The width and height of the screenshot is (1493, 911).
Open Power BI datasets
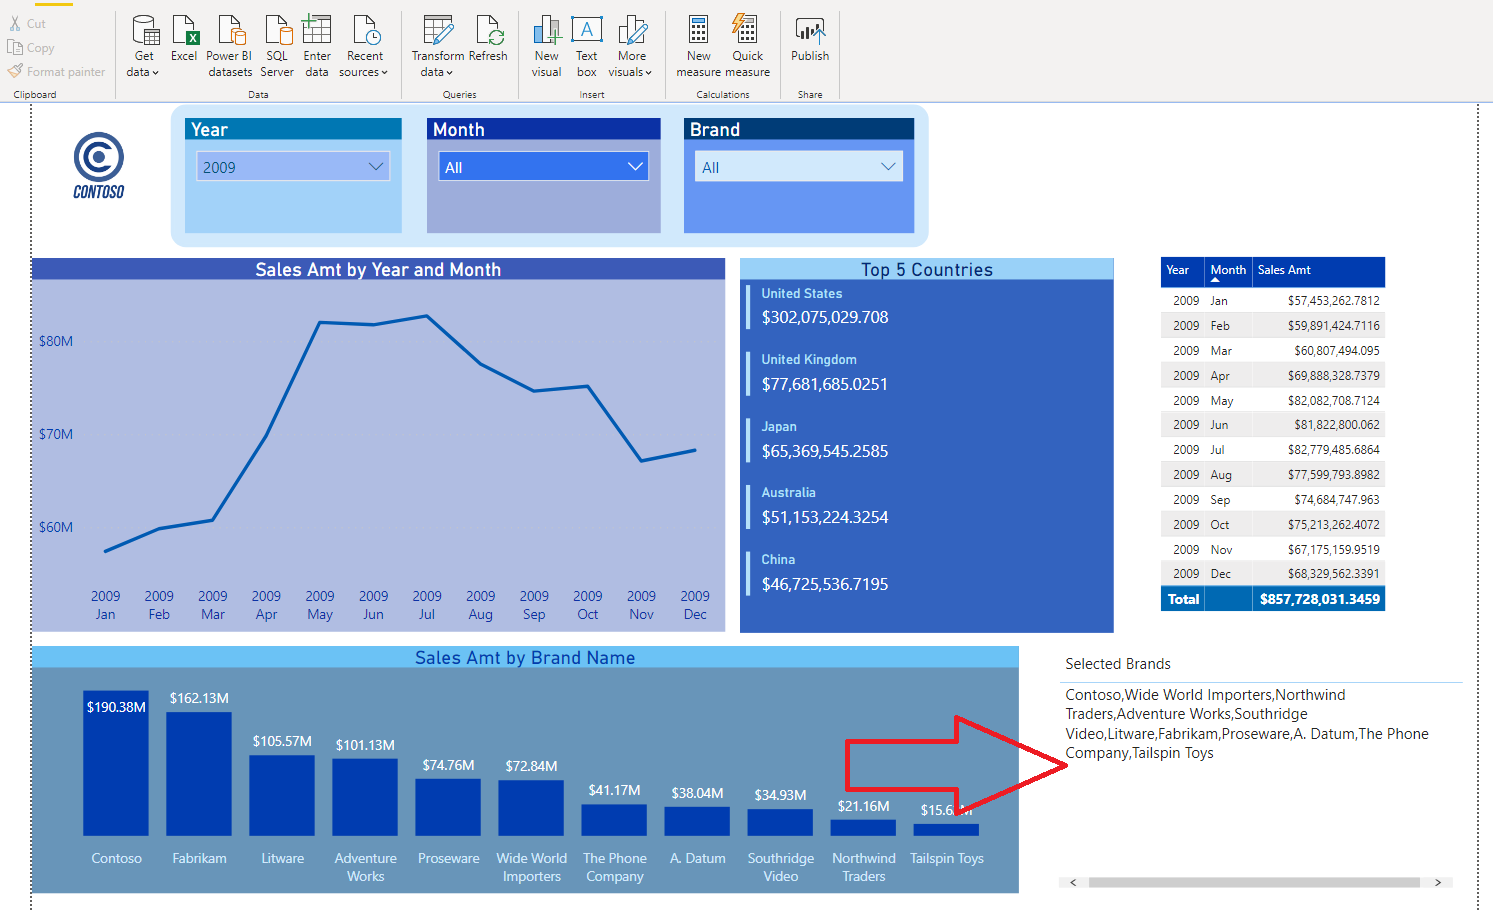pyautogui.click(x=229, y=44)
